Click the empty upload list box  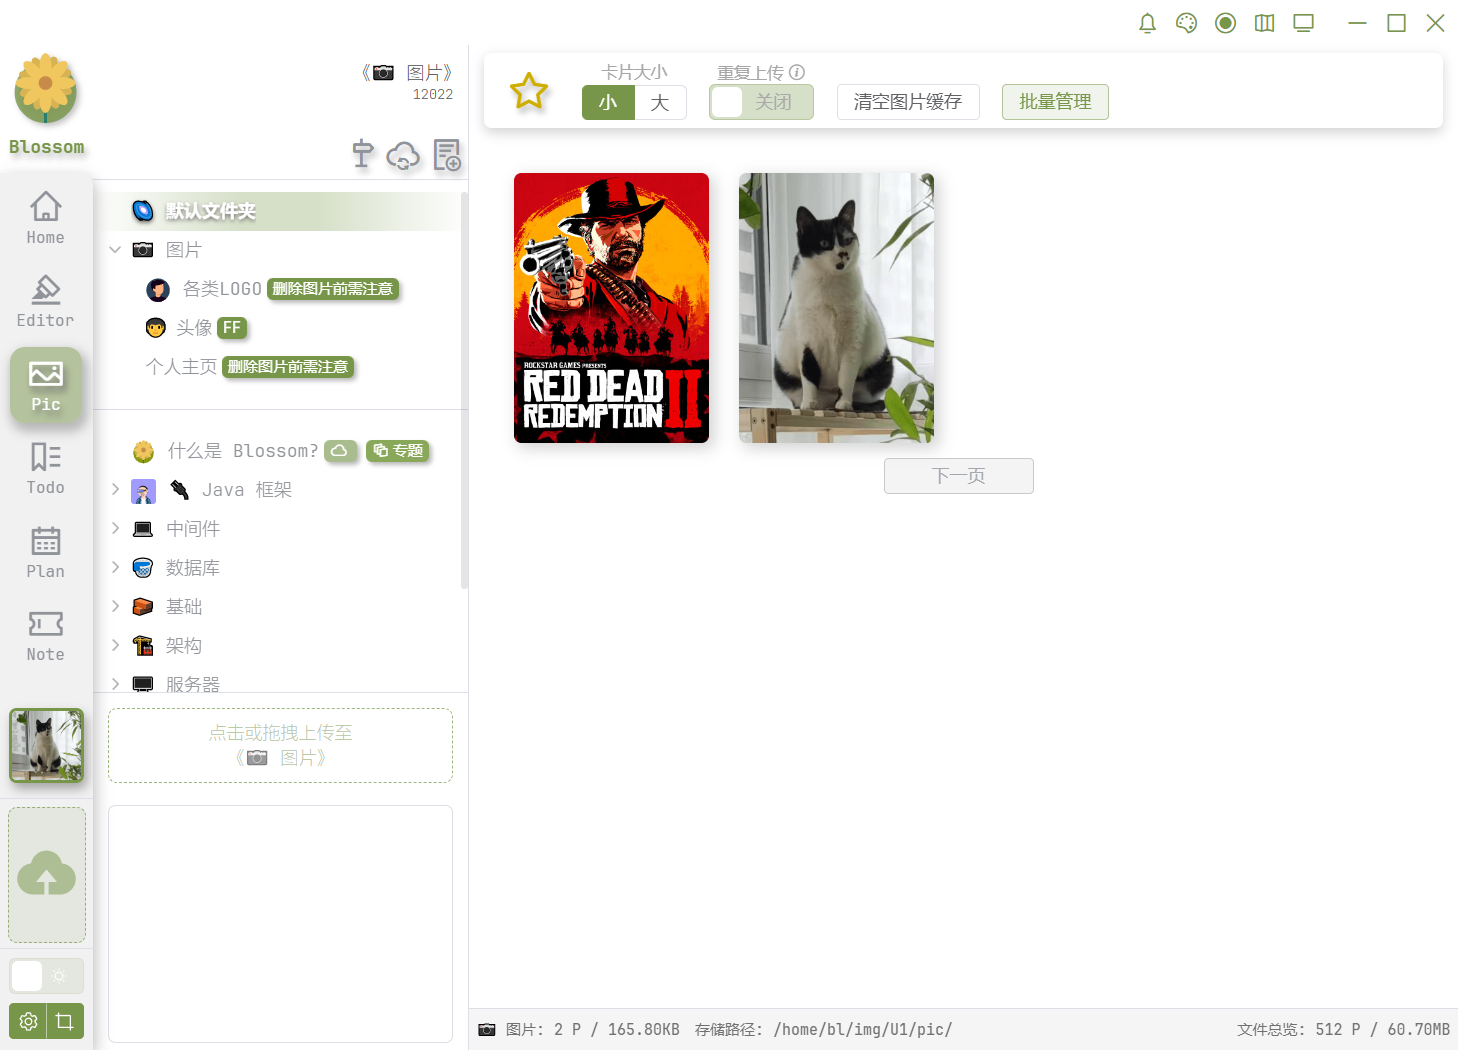coord(280,924)
